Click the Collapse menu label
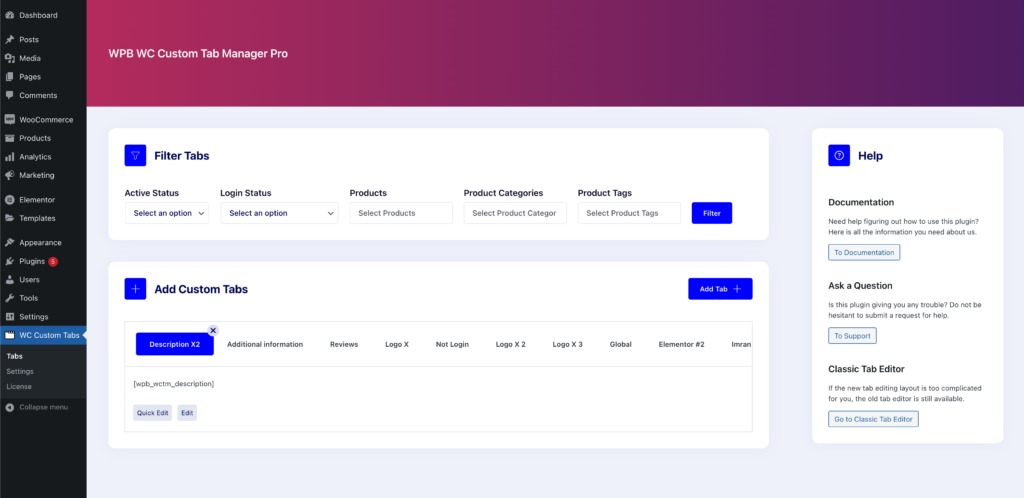This screenshot has width=1024, height=498. click(x=43, y=407)
